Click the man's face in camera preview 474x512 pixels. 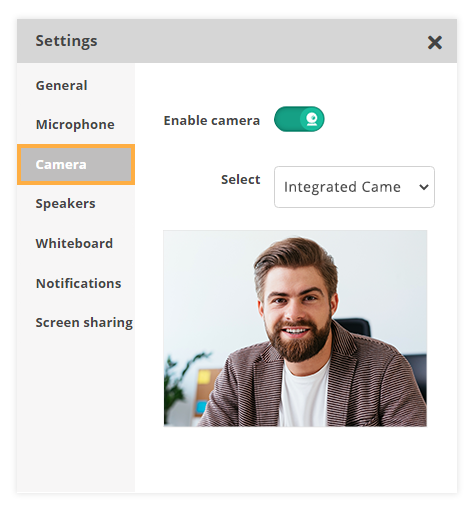297,308
